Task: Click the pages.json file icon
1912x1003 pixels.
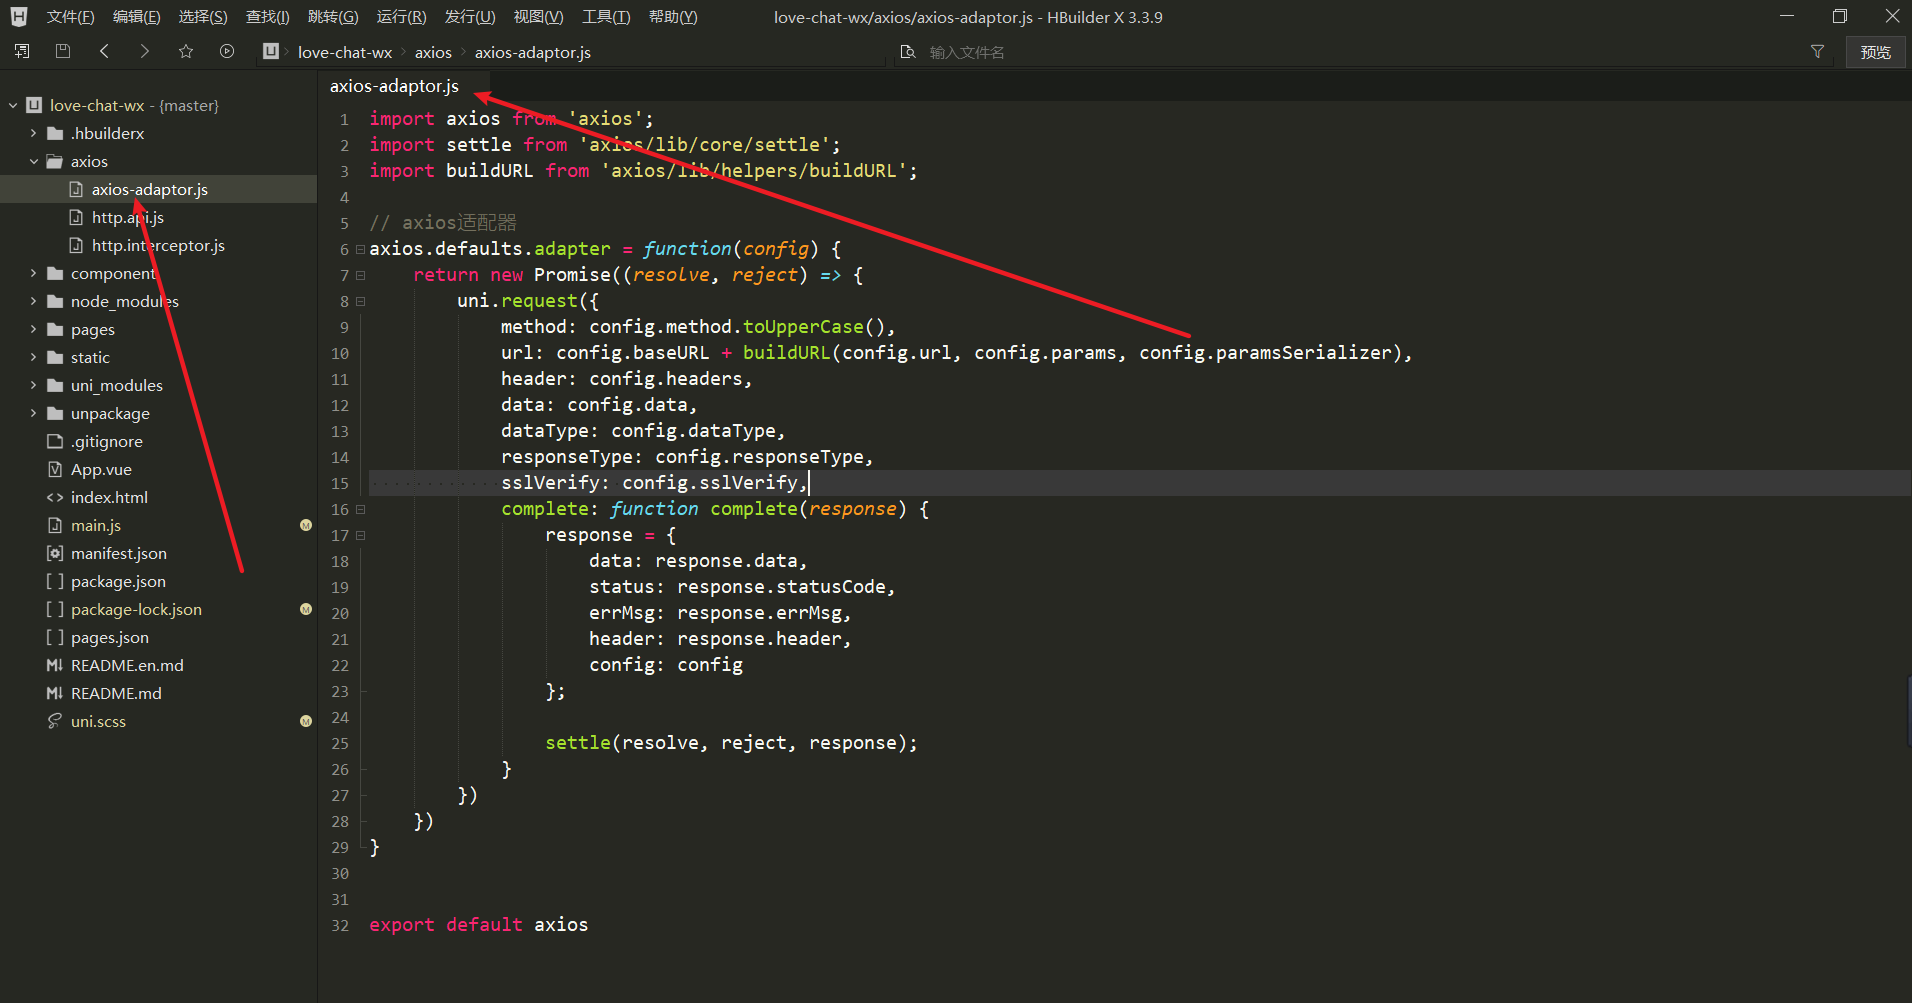Action: coord(55,637)
